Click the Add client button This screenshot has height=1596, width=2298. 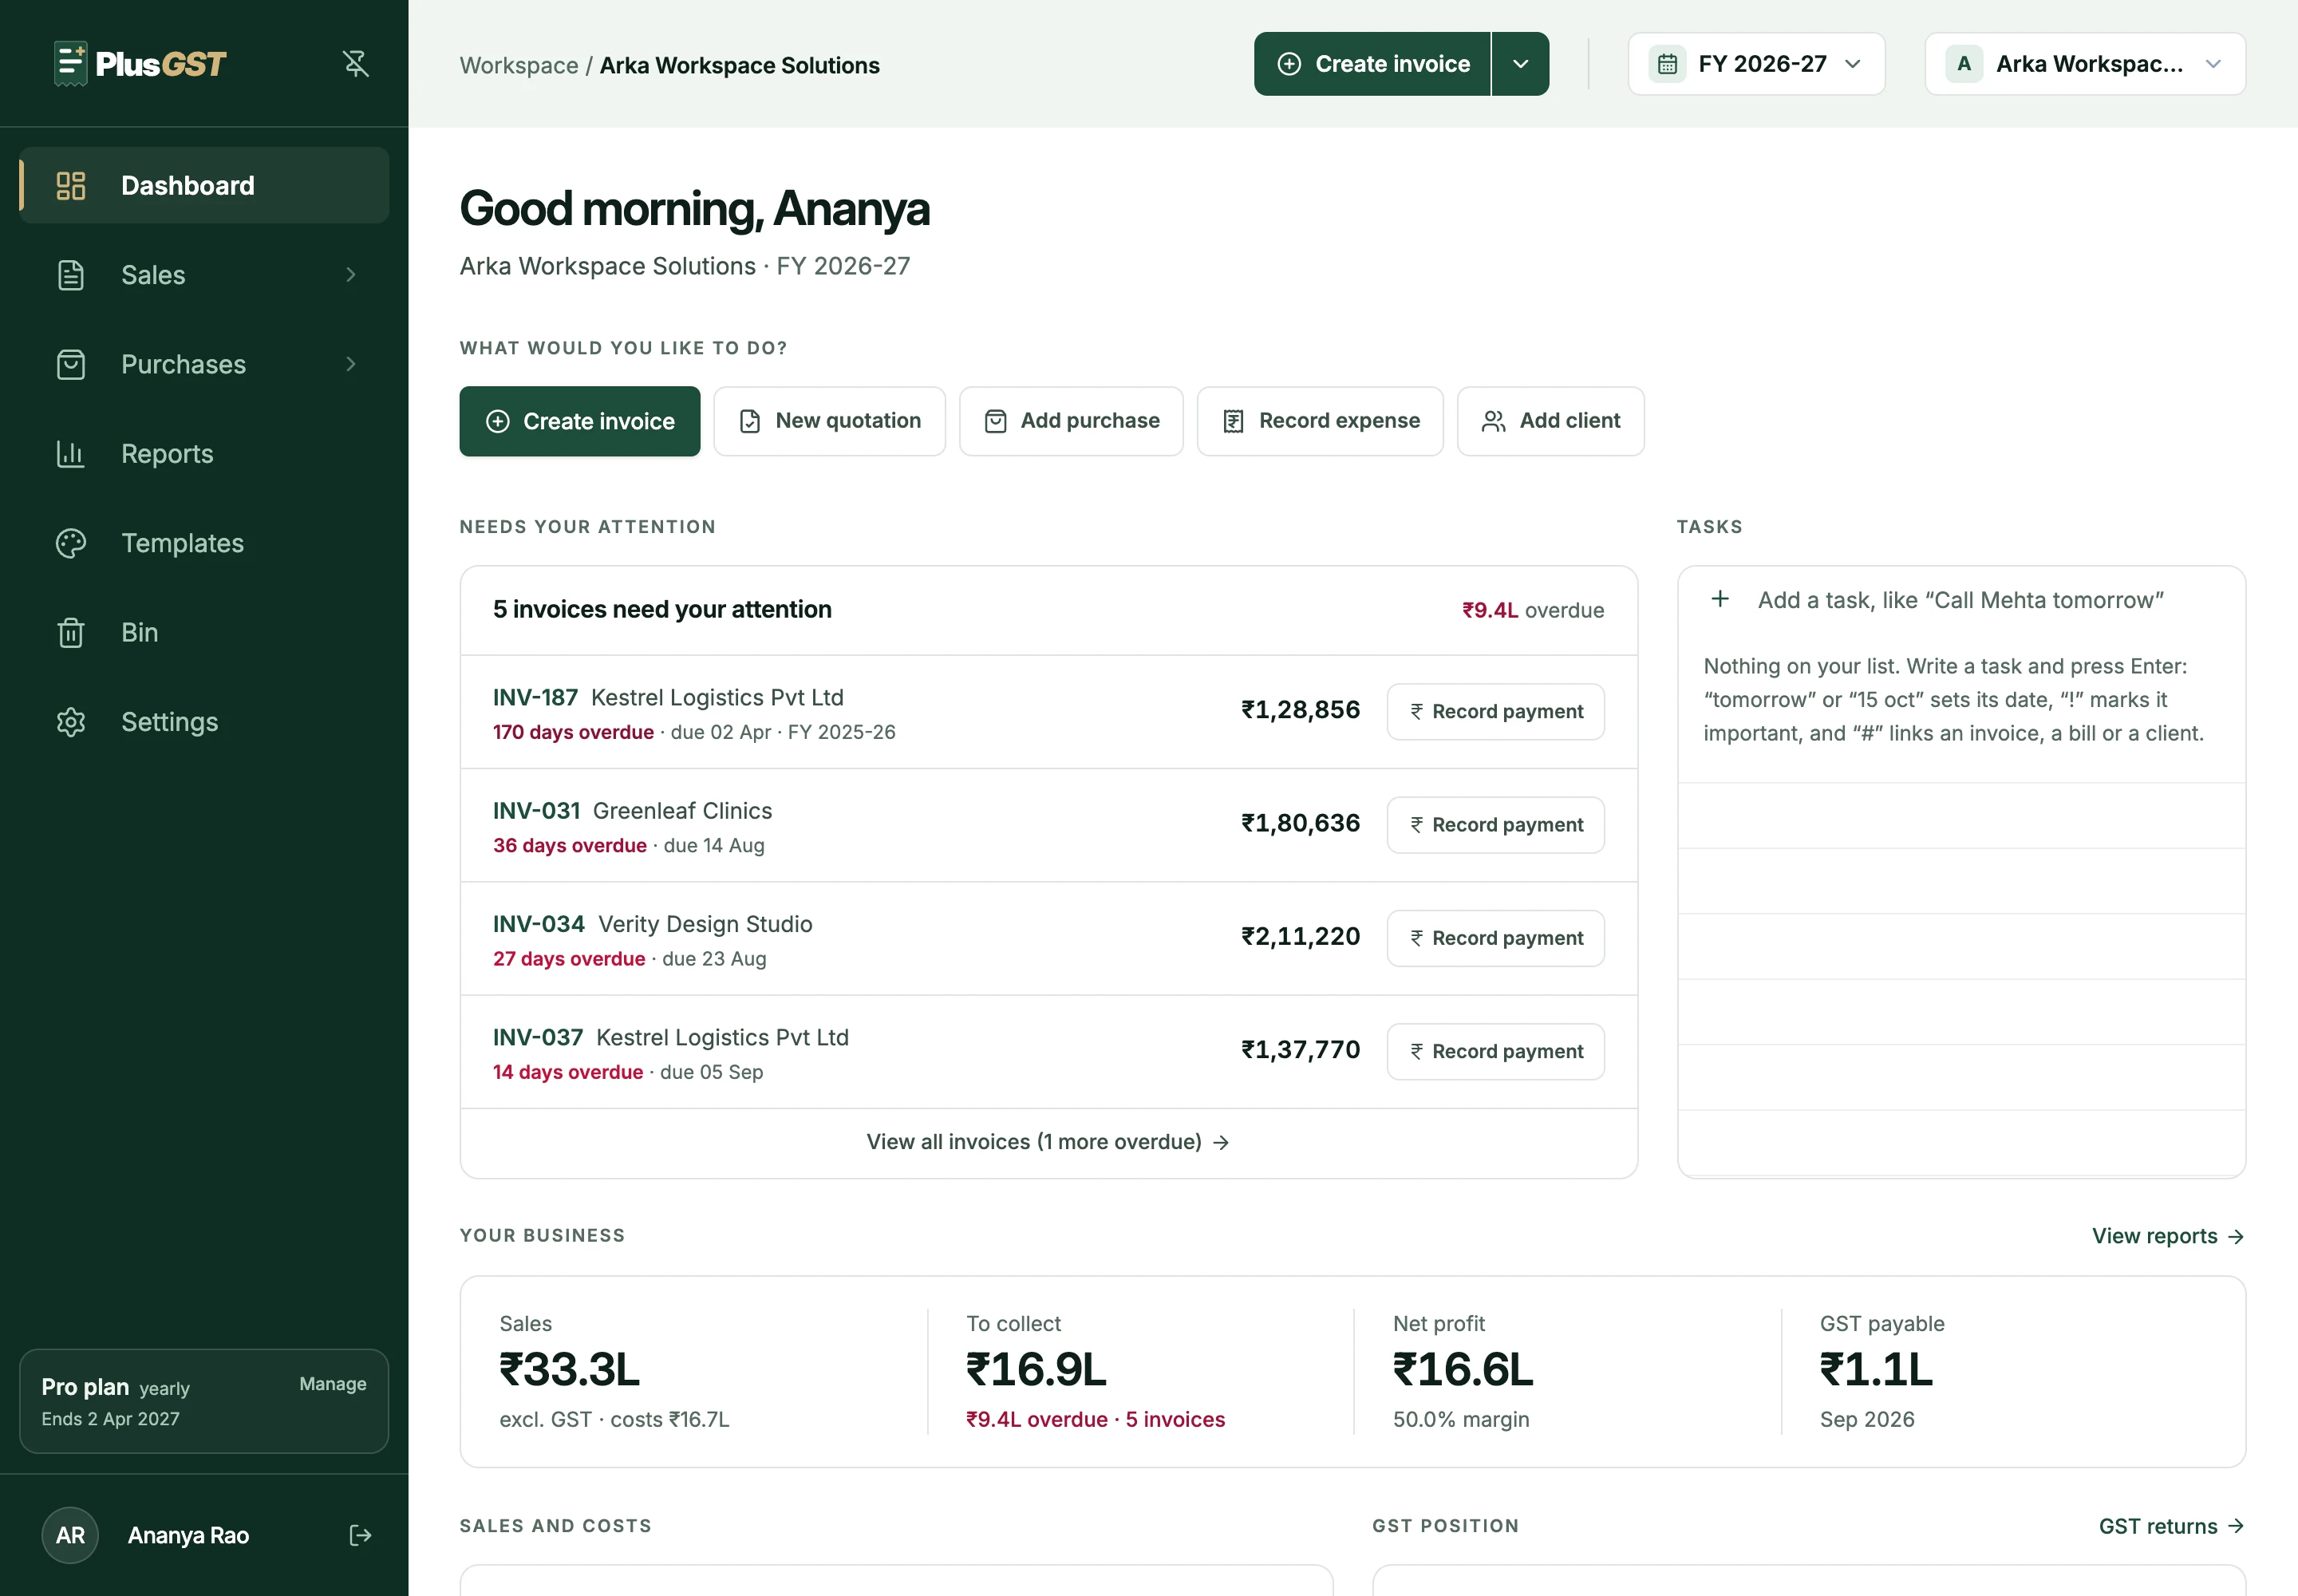(1550, 421)
